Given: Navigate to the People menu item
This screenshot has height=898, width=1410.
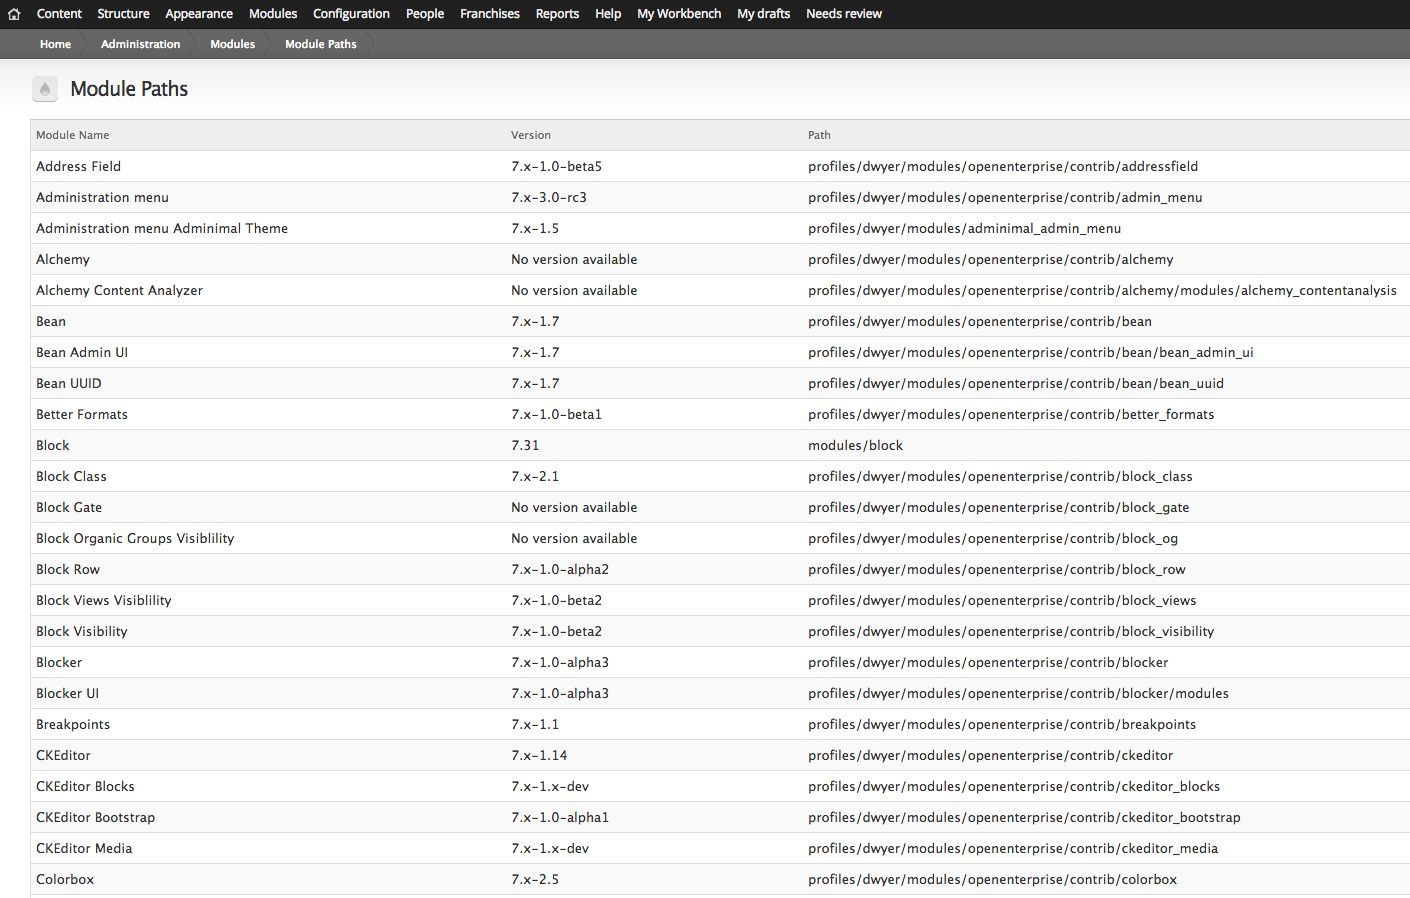Looking at the screenshot, I should [x=425, y=14].
